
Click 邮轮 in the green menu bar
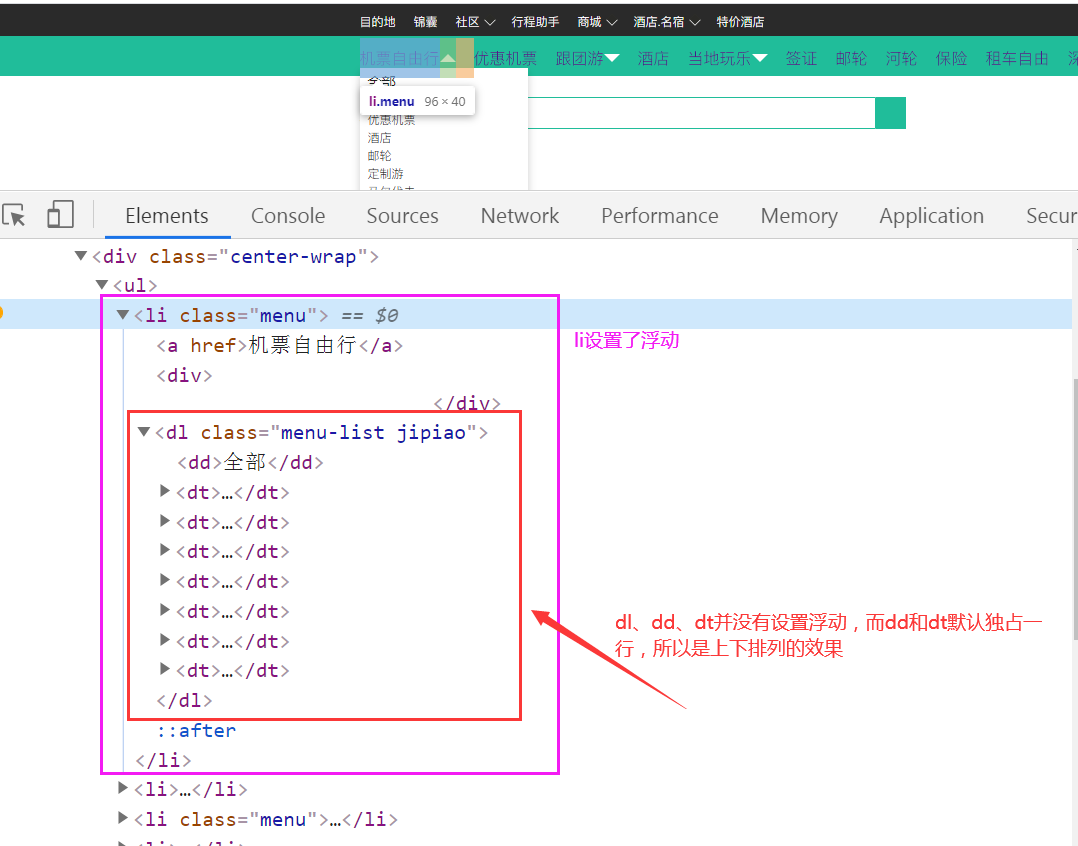(x=851, y=58)
